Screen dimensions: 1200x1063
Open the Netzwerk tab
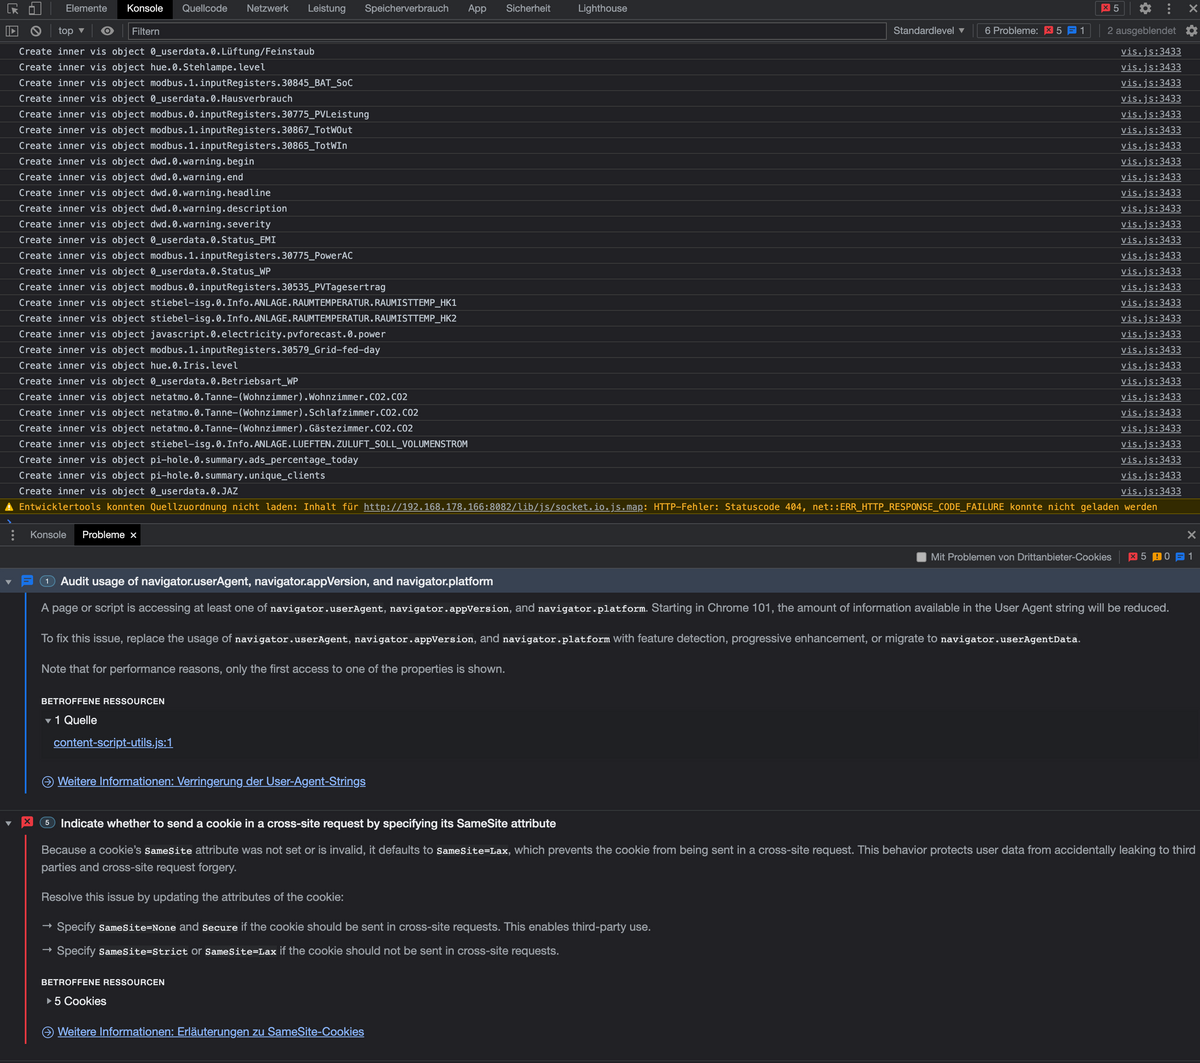click(267, 8)
